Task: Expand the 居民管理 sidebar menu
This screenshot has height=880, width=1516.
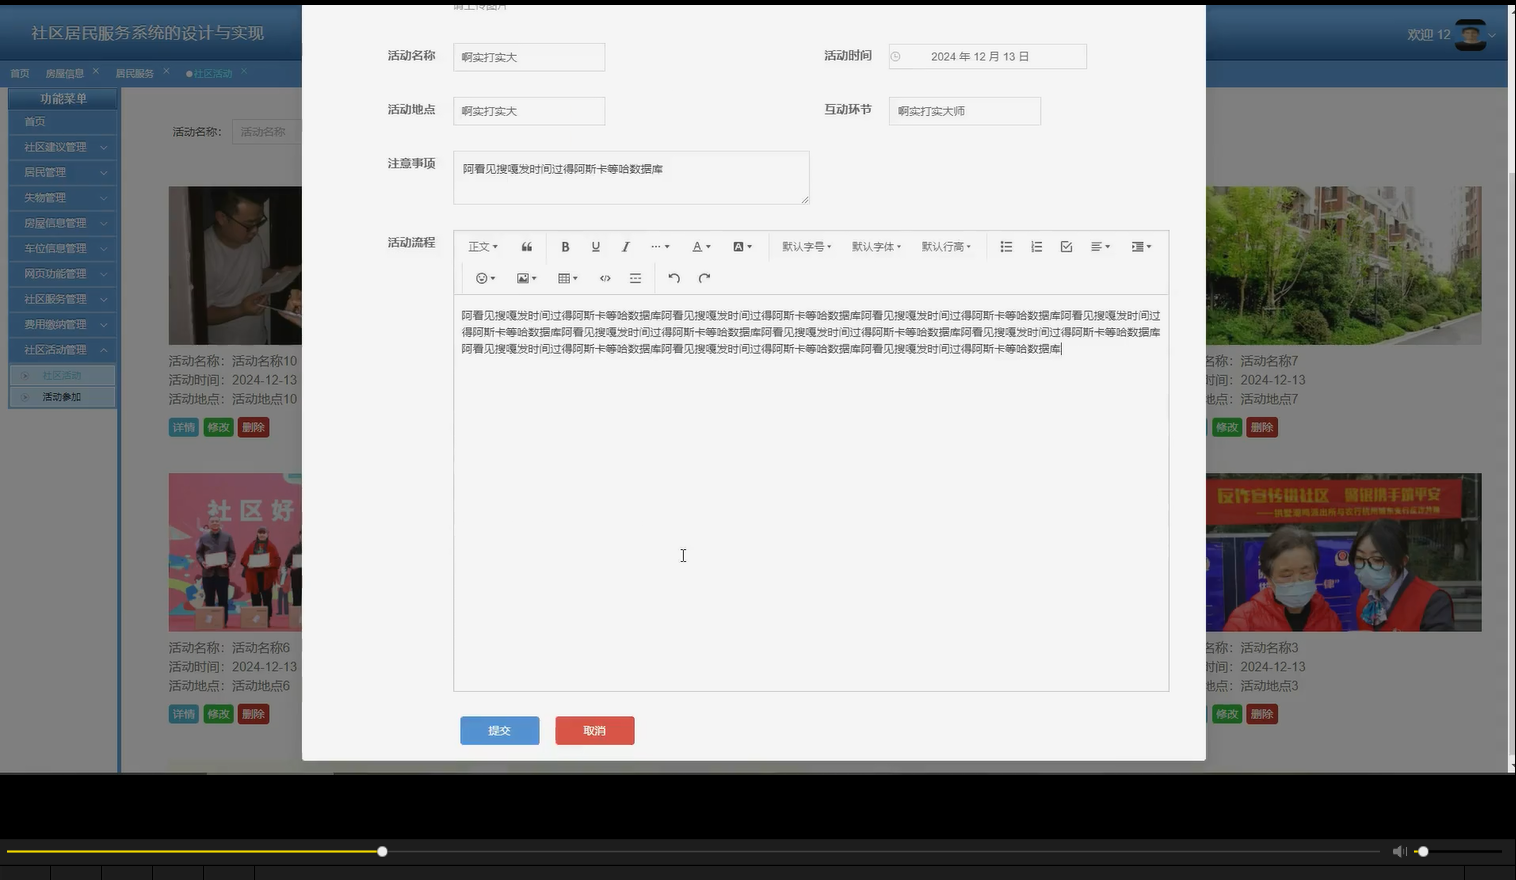Action: (x=62, y=172)
